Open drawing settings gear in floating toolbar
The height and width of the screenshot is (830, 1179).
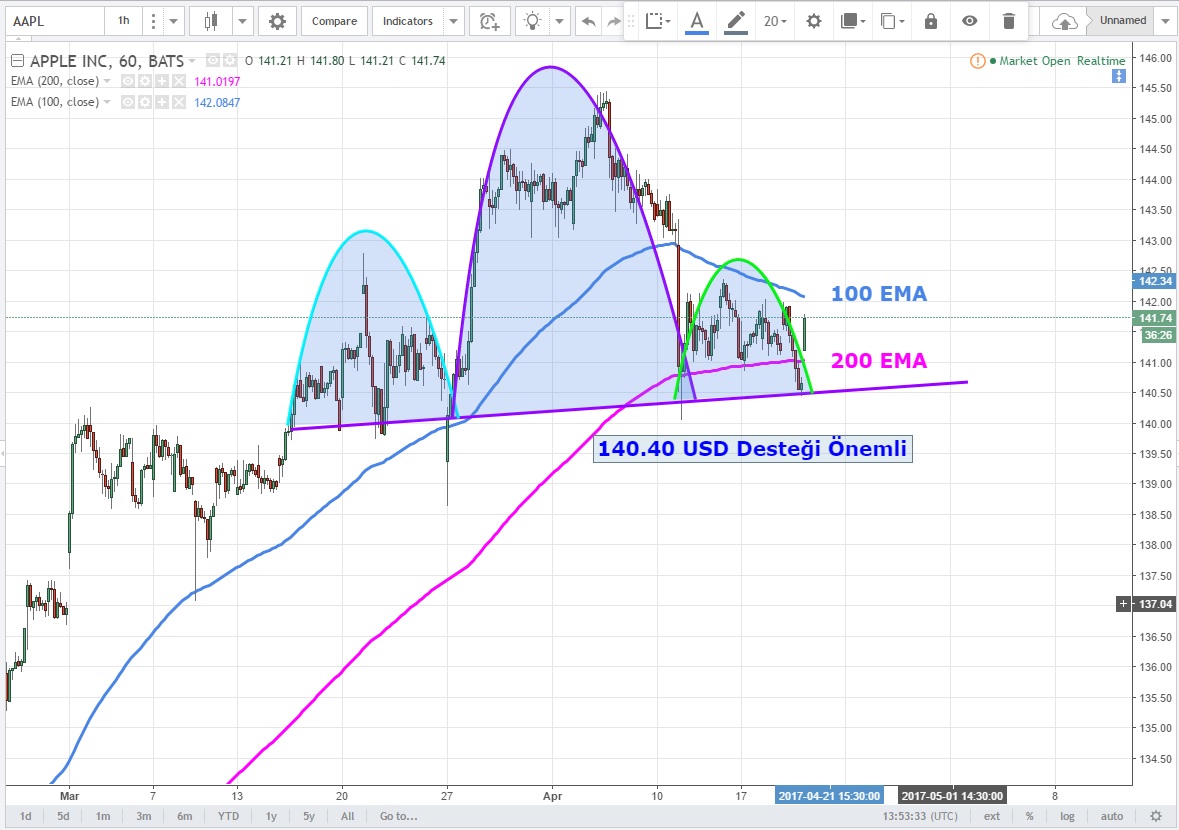tap(814, 21)
